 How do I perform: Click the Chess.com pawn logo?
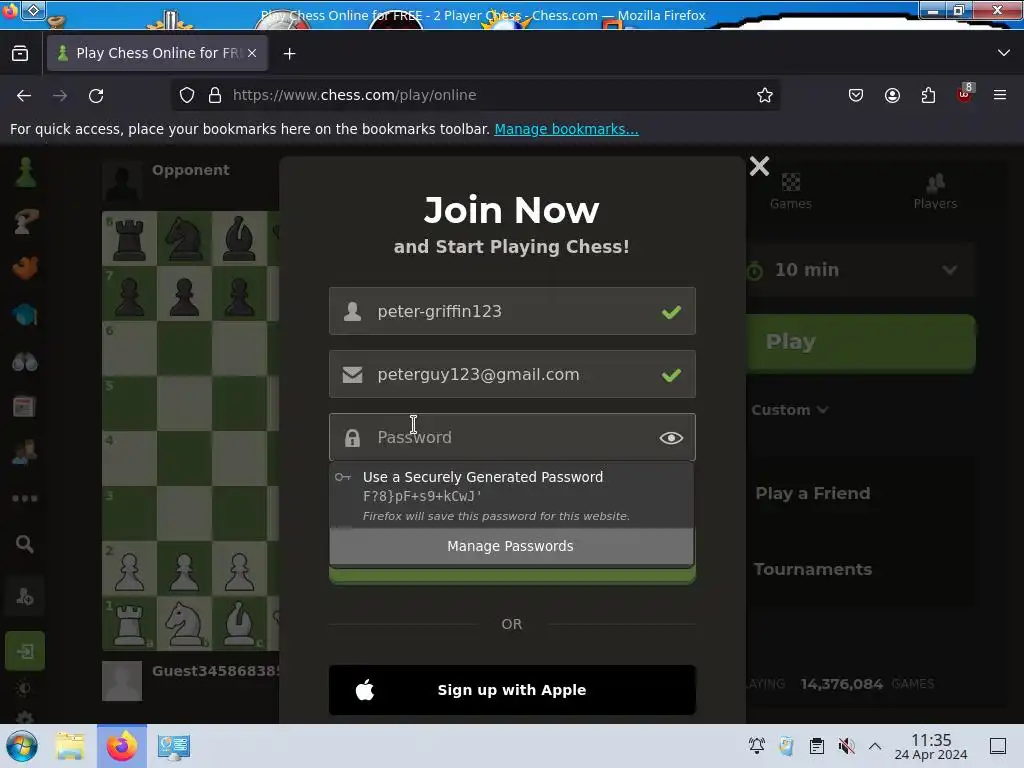tap(25, 172)
